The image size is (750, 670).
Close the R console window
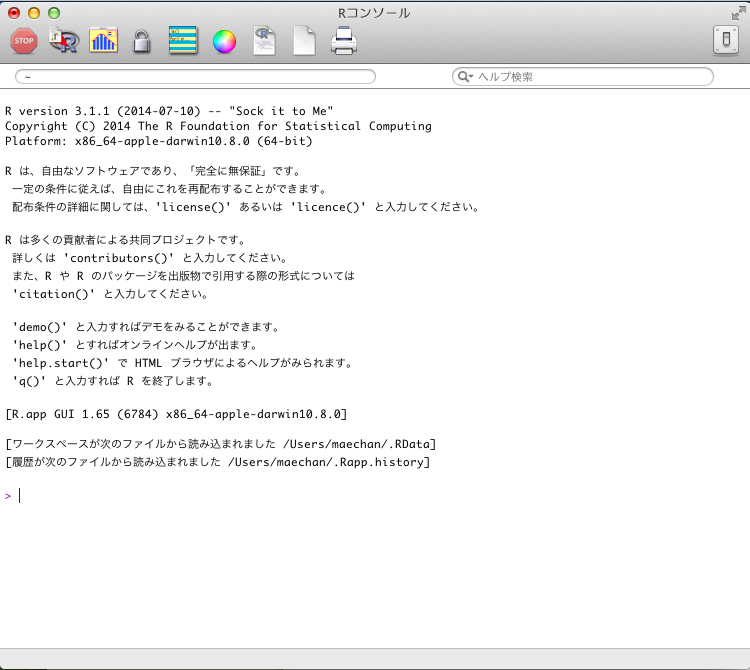(14, 13)
